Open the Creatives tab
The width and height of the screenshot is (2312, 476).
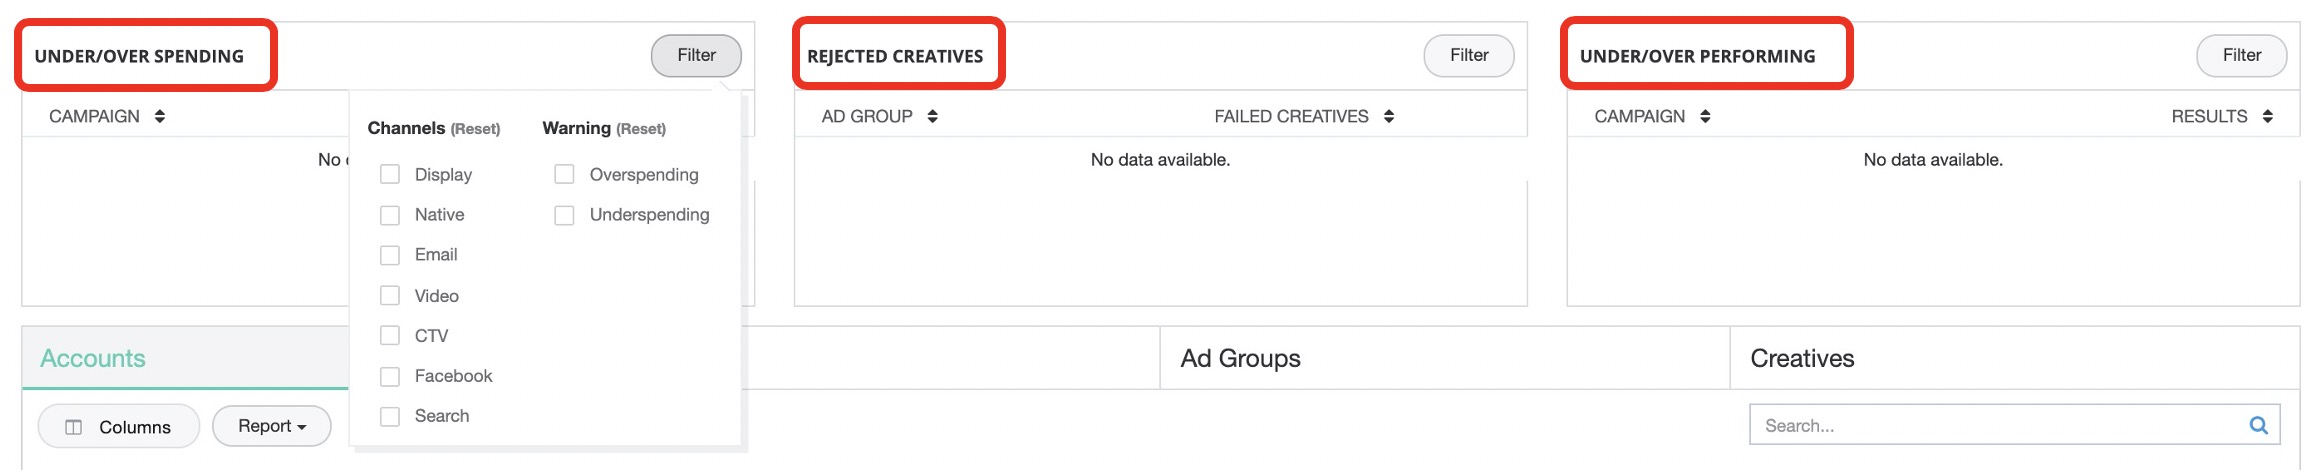[1802, 358]
